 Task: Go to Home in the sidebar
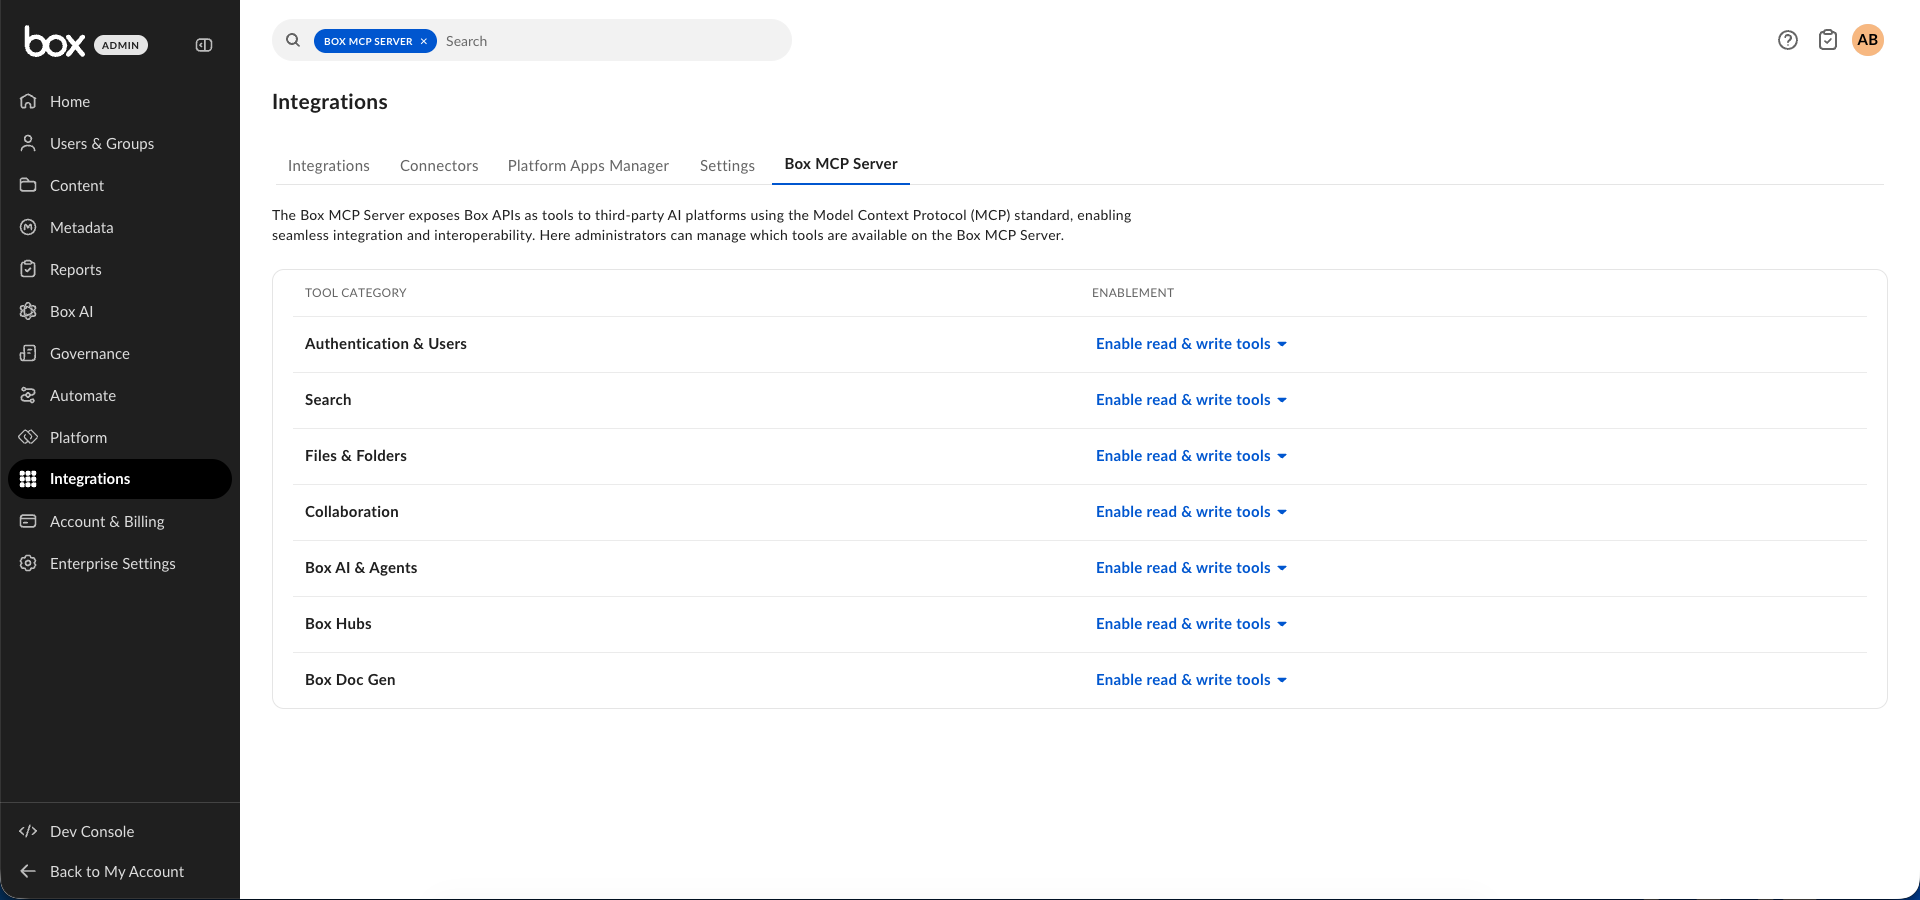pos(120,101)
